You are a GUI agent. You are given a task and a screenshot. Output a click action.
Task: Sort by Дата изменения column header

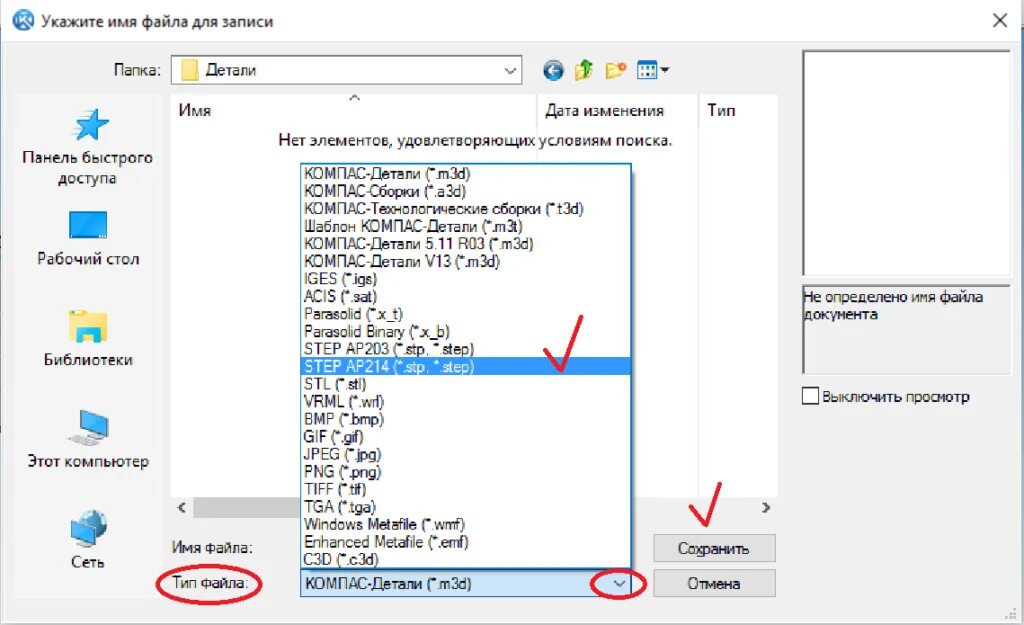[x=617, y=110]
